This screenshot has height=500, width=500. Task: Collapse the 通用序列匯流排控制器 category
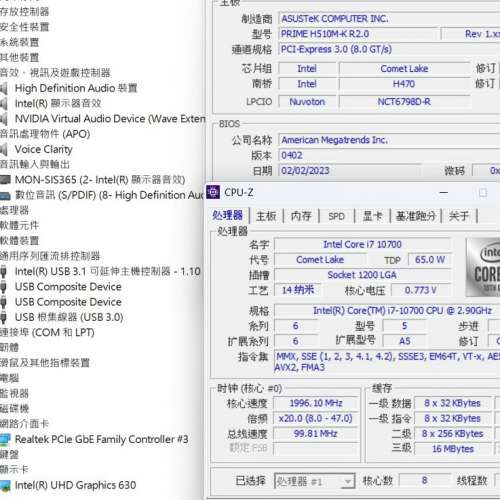50,256
